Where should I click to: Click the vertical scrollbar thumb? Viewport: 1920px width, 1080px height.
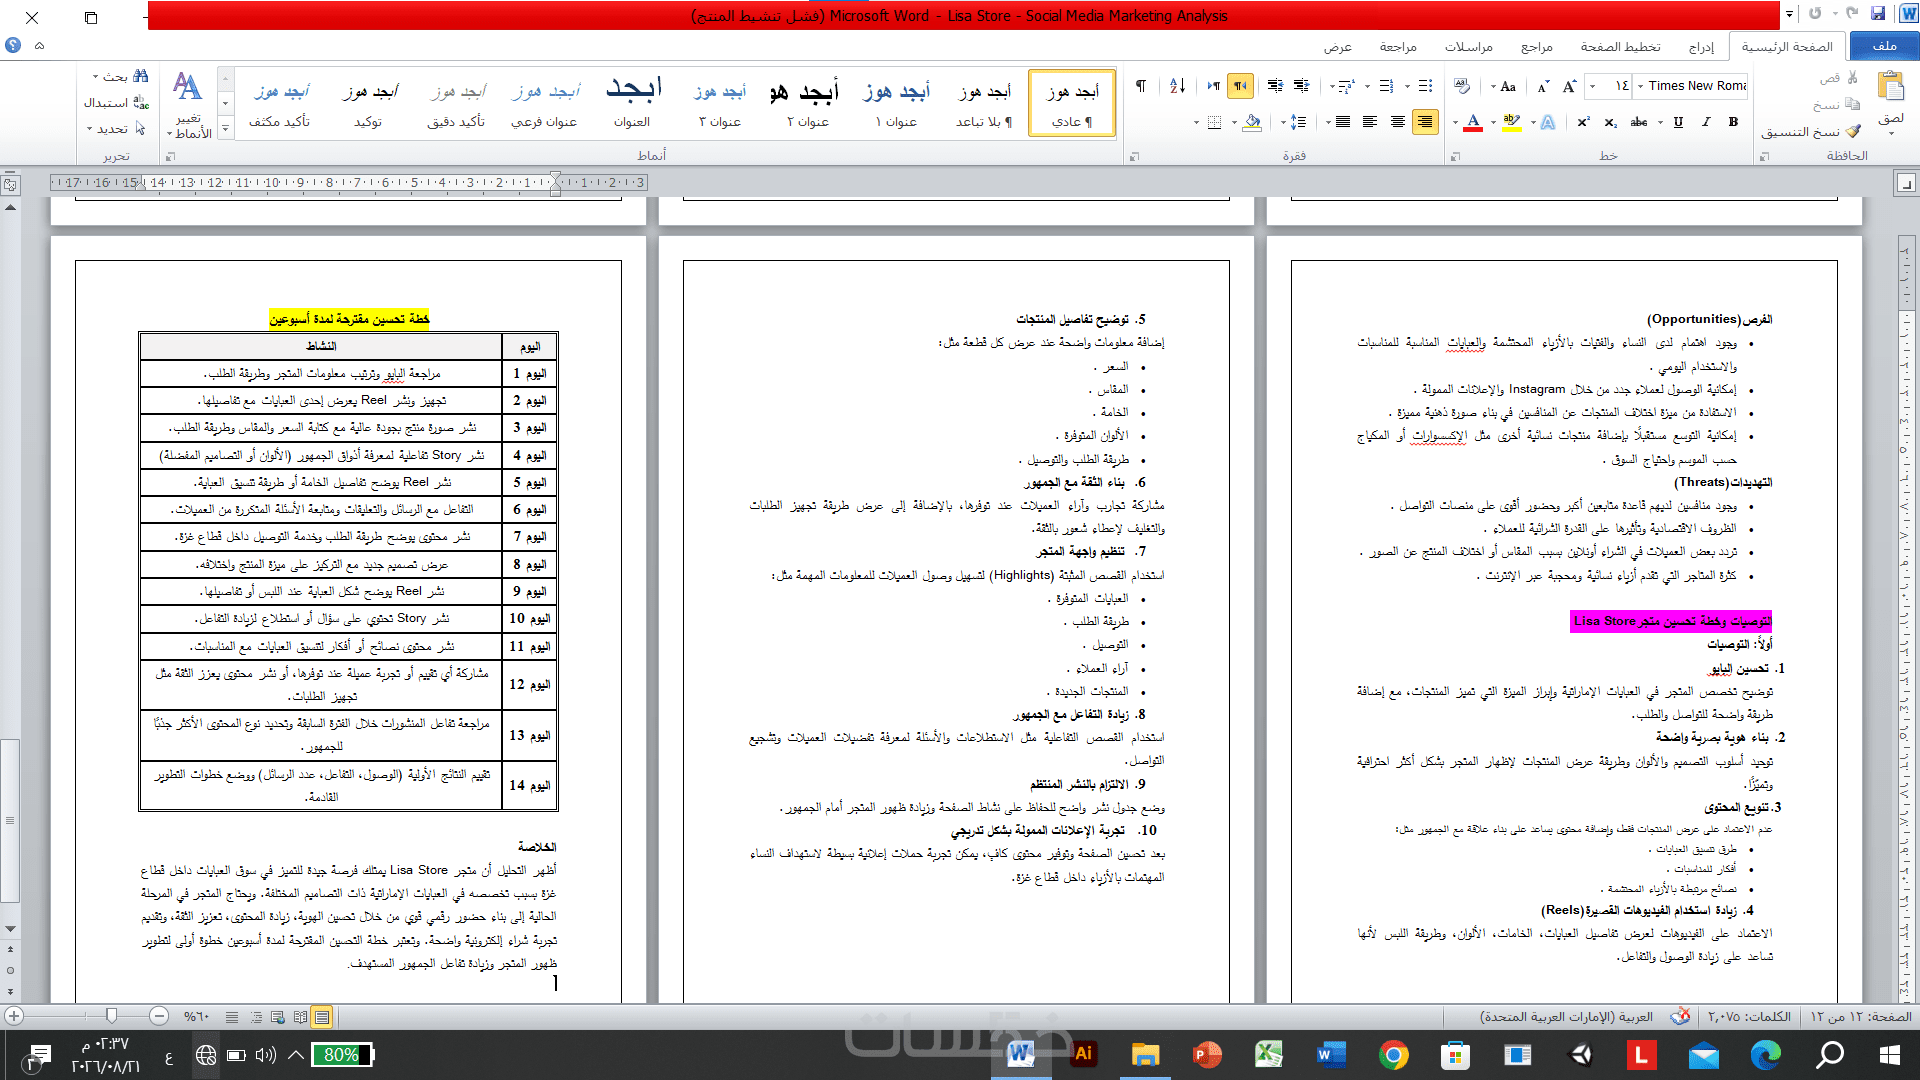tap(9, 822)
